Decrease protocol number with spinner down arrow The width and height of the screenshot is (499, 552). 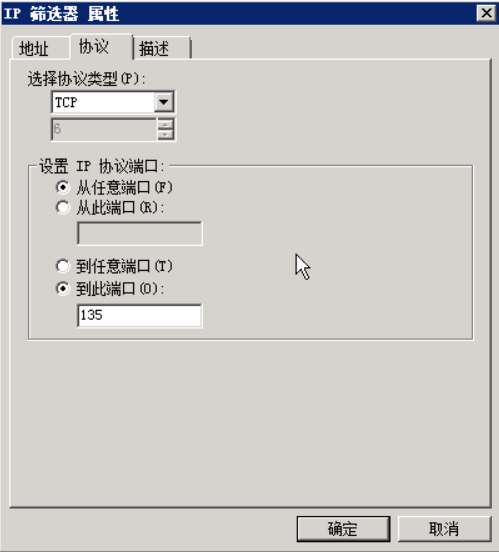tap(165, 134)
